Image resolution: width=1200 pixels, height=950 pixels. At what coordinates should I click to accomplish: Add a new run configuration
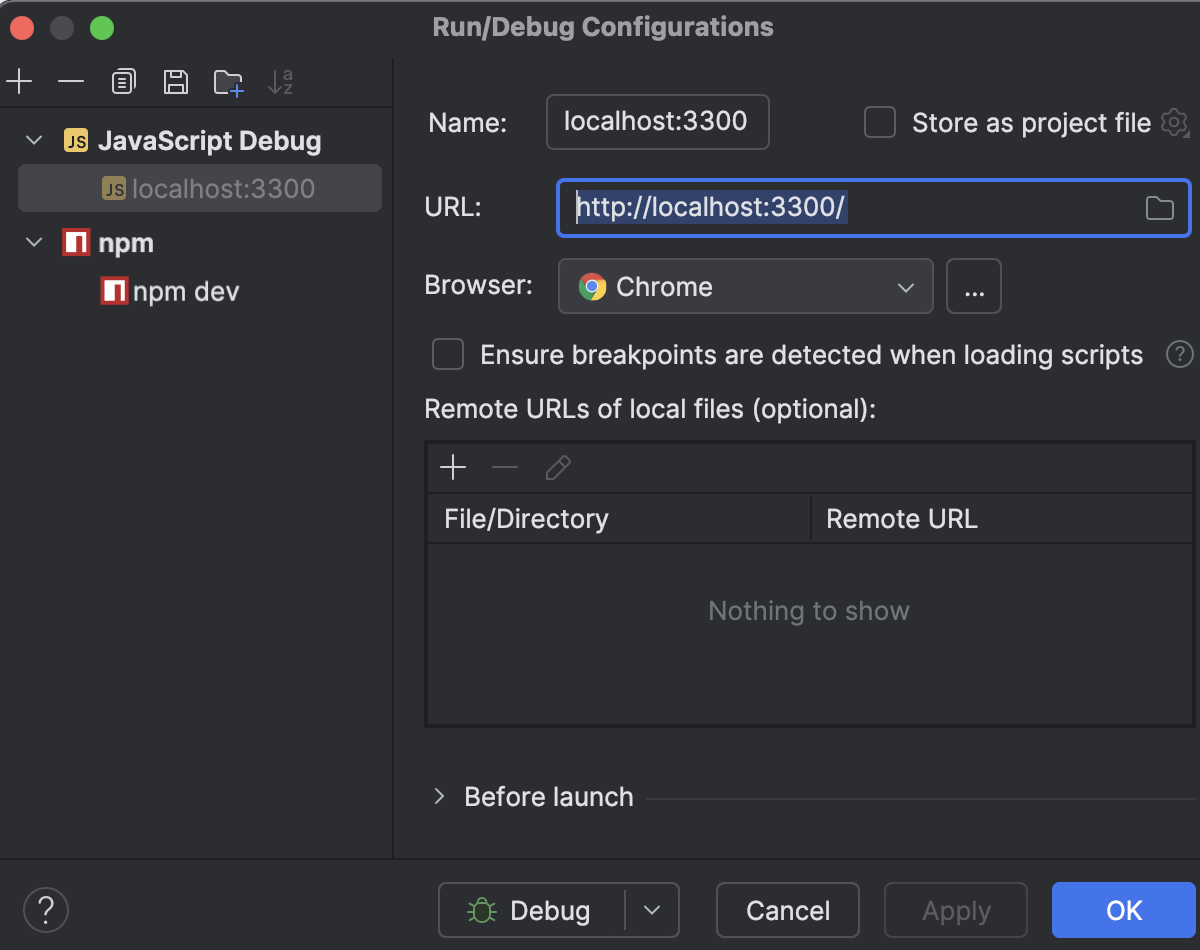click(x=19, y=81)
